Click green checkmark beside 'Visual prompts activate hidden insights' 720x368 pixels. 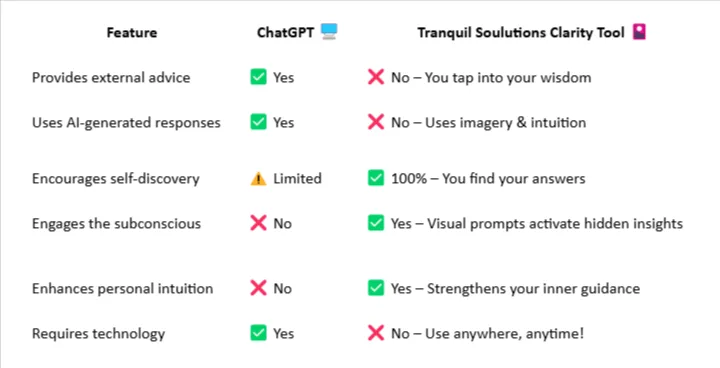[x=376, y=223]
